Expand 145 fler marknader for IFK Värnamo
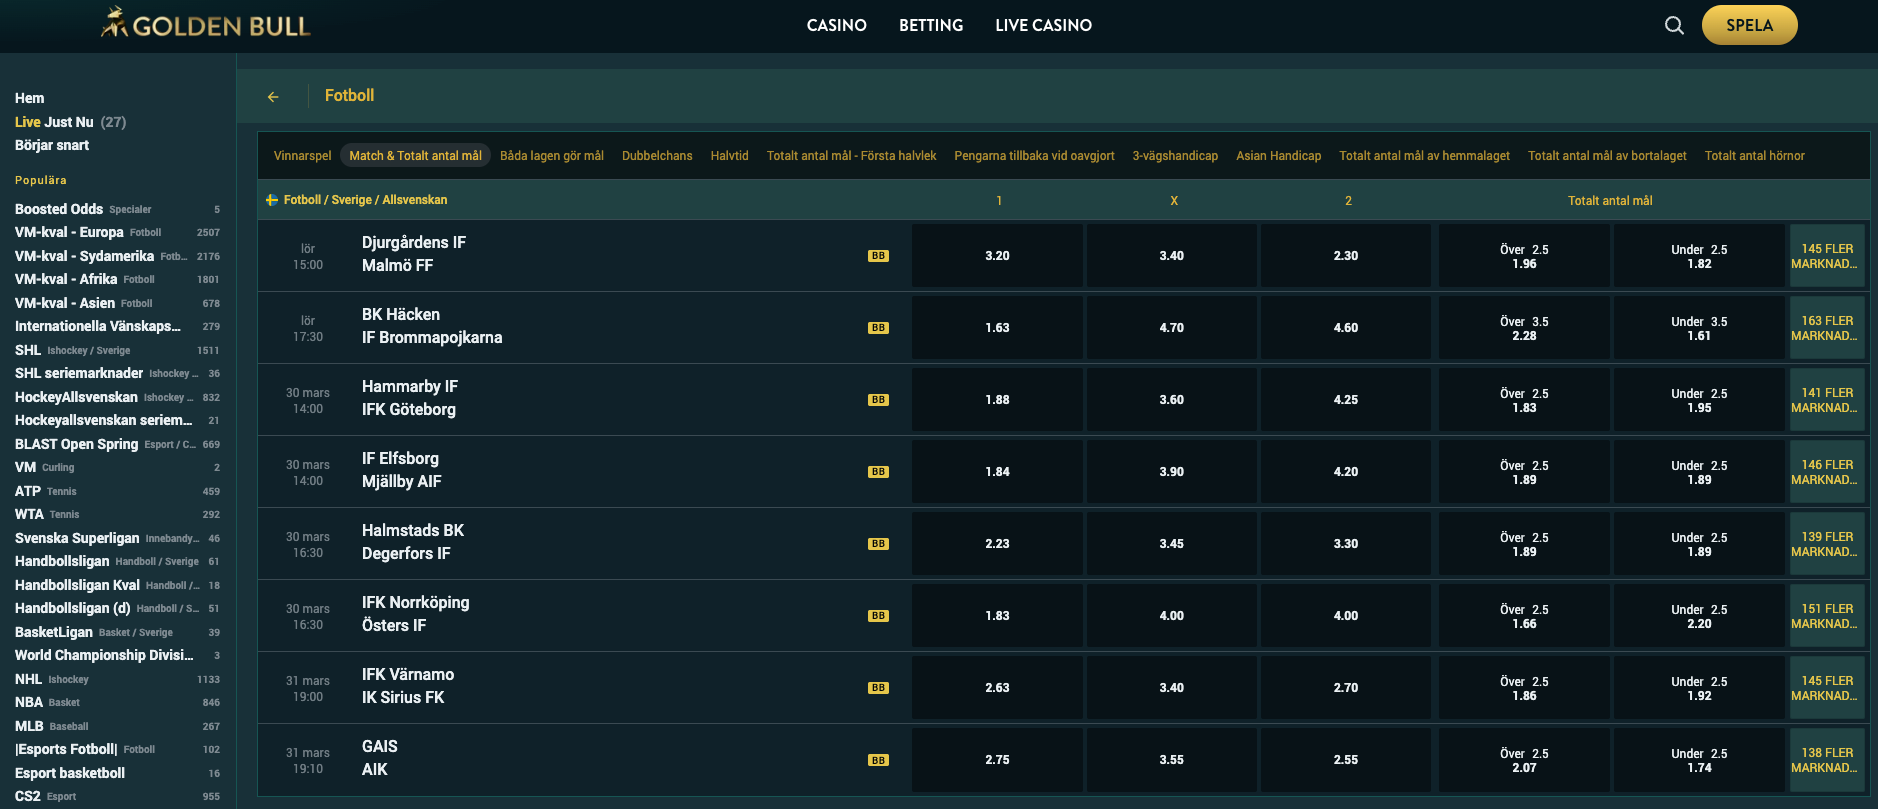This screenshot has height=809, width=1878. [x=1826, y=688]
